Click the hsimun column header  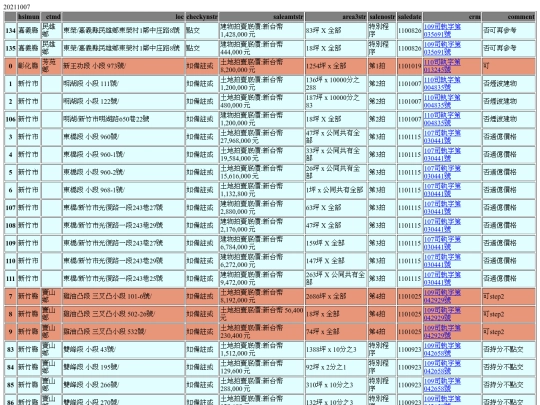pyautogui.click(x=29, y=17)
